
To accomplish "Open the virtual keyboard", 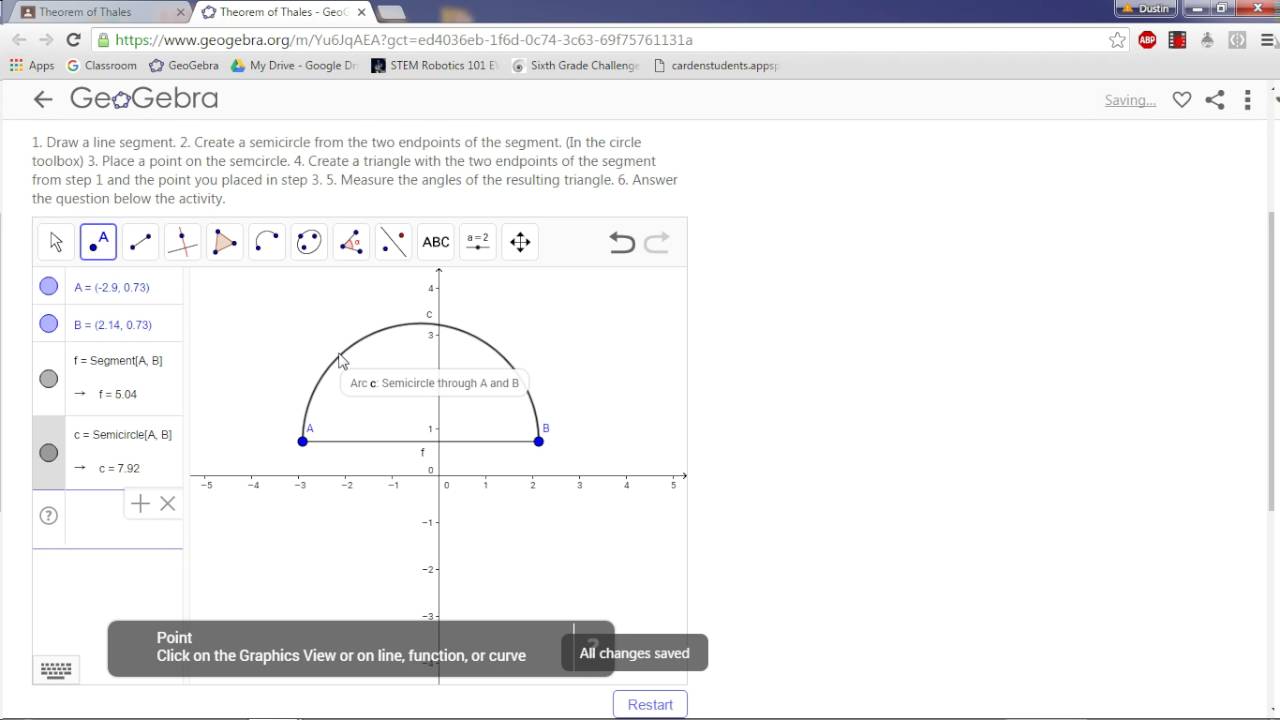I will (56, 670).
